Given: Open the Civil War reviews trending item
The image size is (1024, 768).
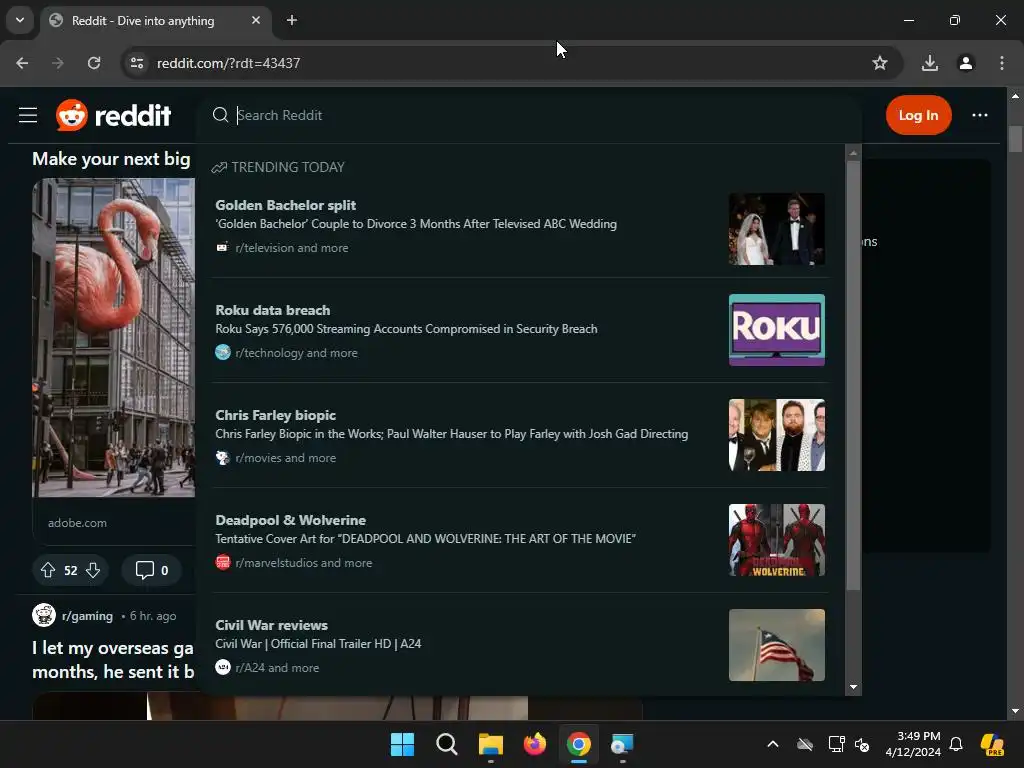Looking at the screenshot, I should pos(520,646).
